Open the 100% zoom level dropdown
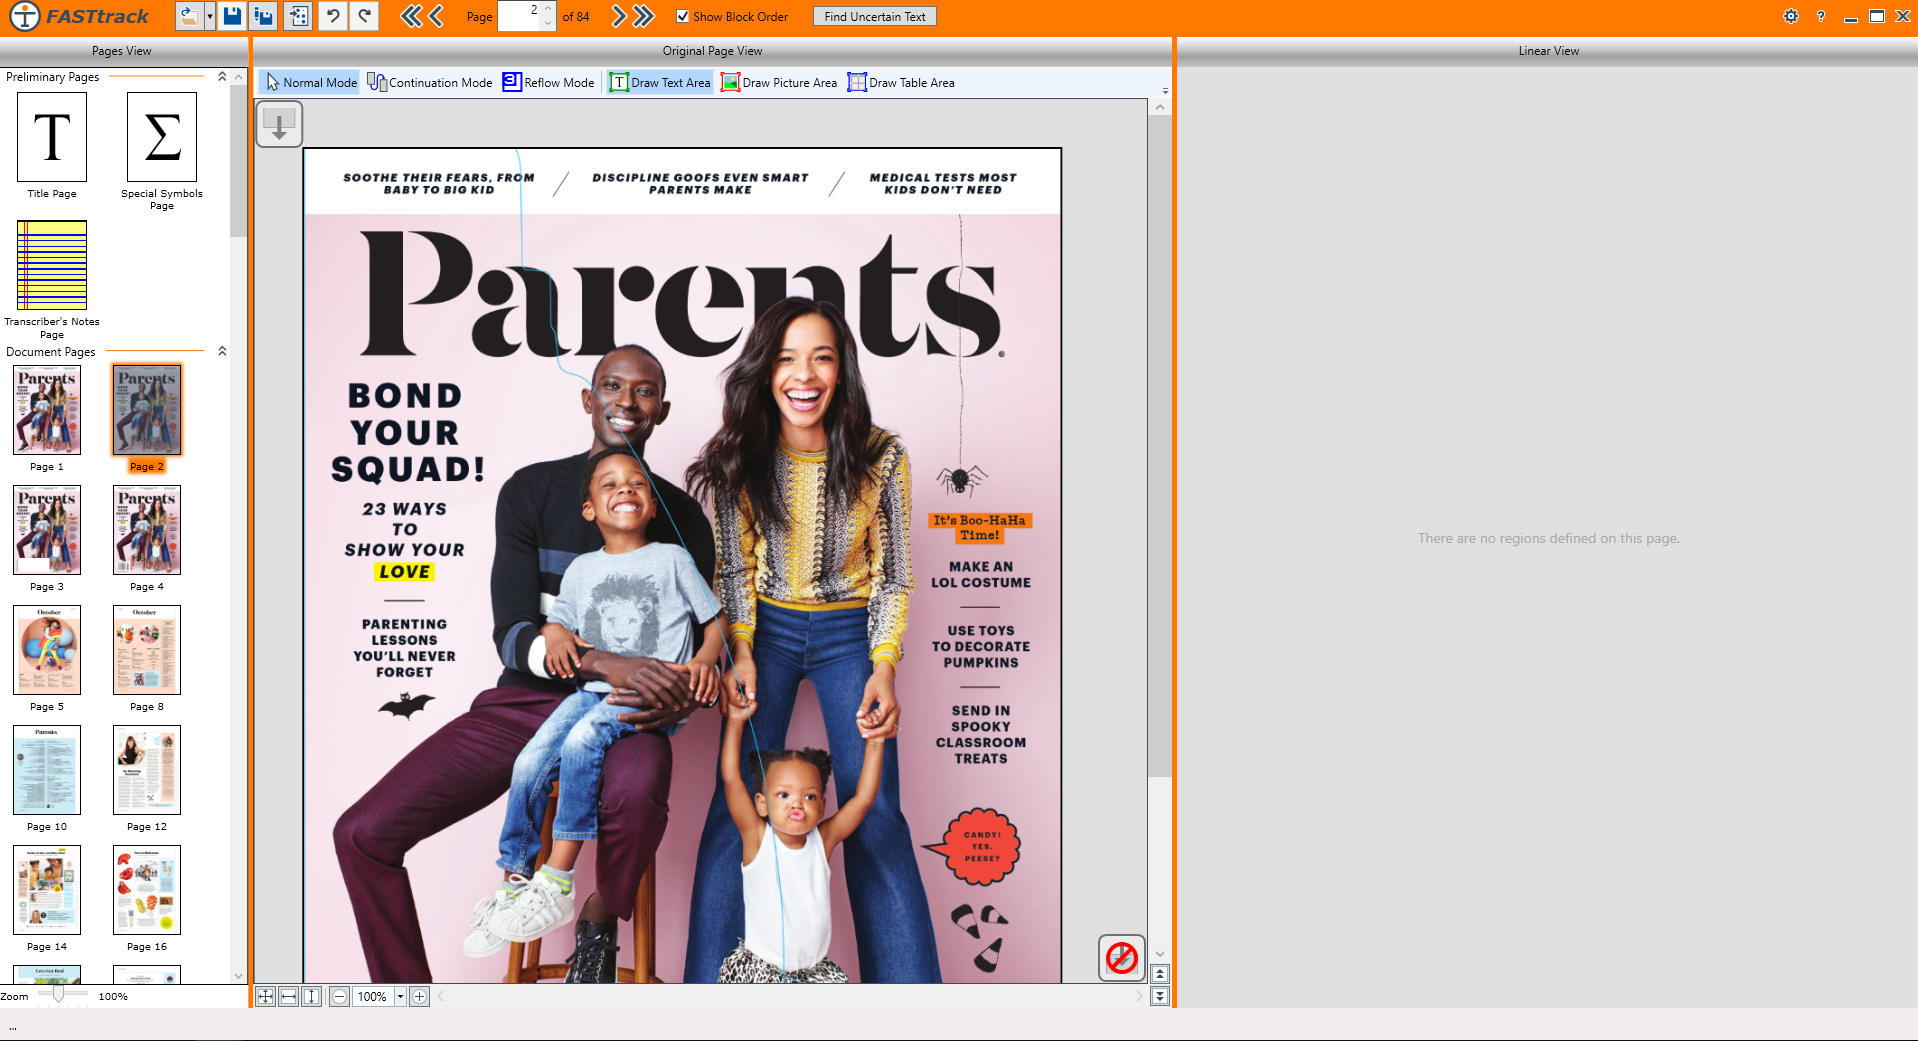Viewport: 1918px width, 1041px height. [x=400, y=996]
